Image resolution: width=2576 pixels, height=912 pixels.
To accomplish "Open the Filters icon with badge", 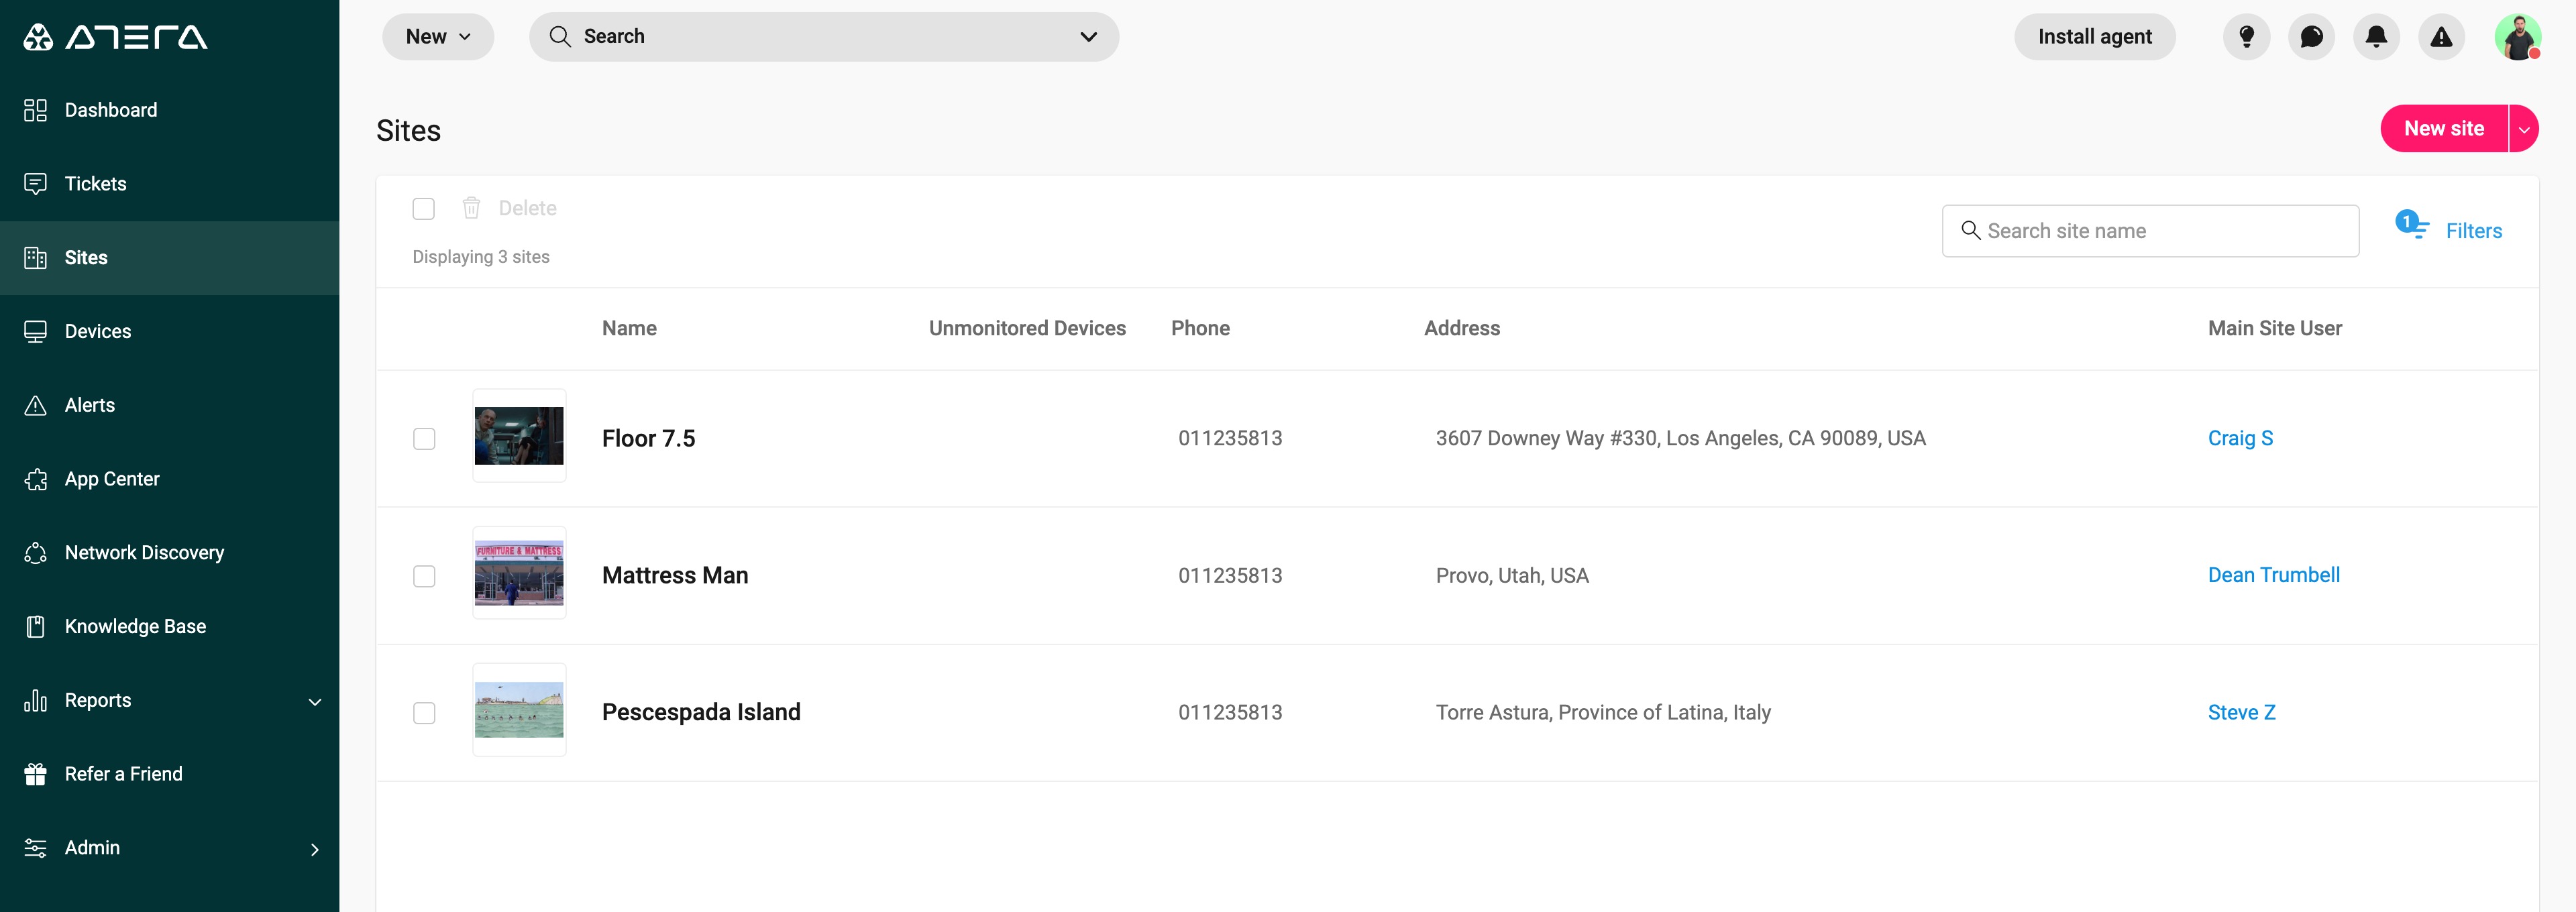I will (2412, 225).
